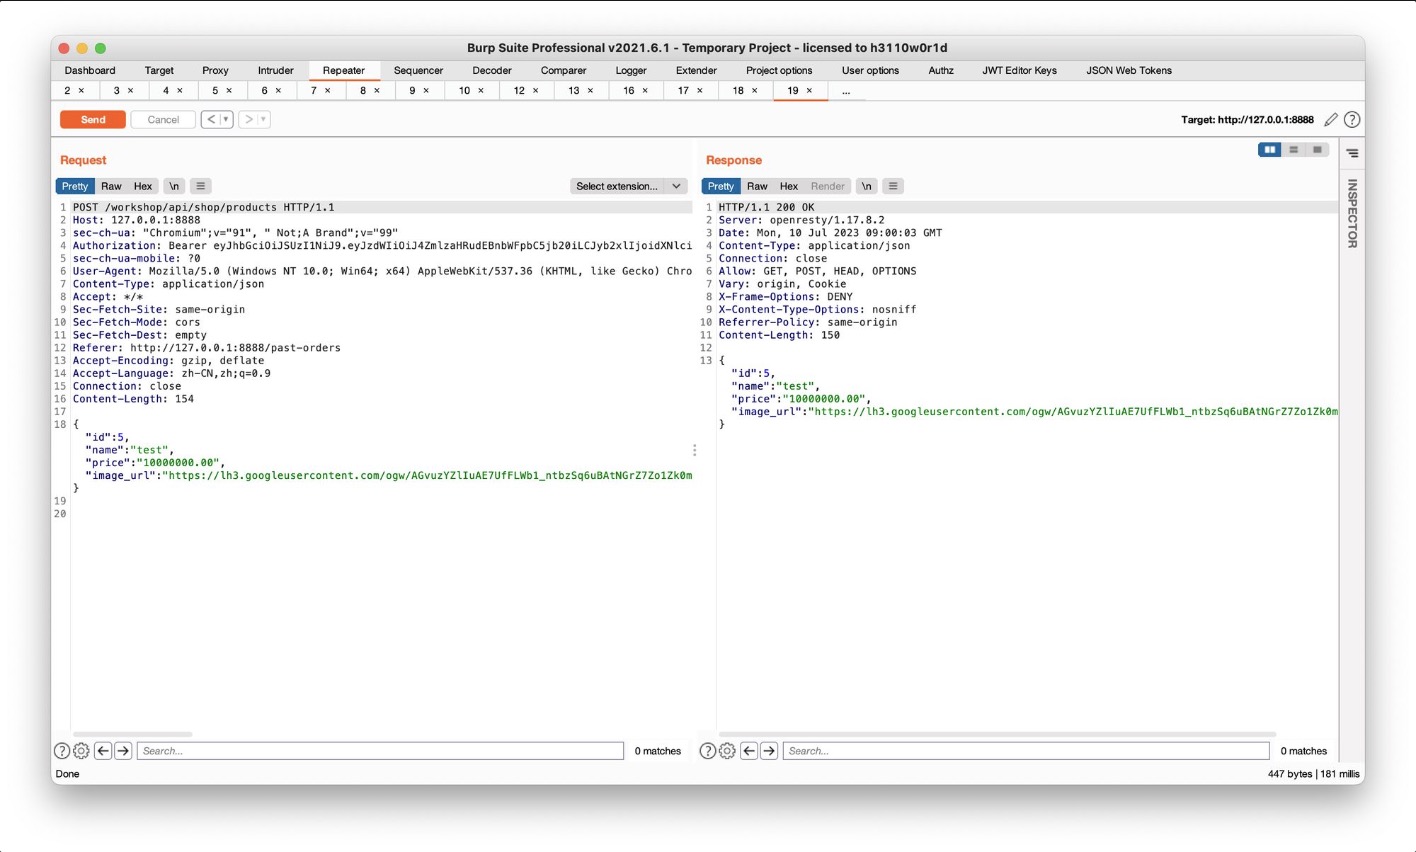
Task: Click the Cancel button
Action: point(163,120)
